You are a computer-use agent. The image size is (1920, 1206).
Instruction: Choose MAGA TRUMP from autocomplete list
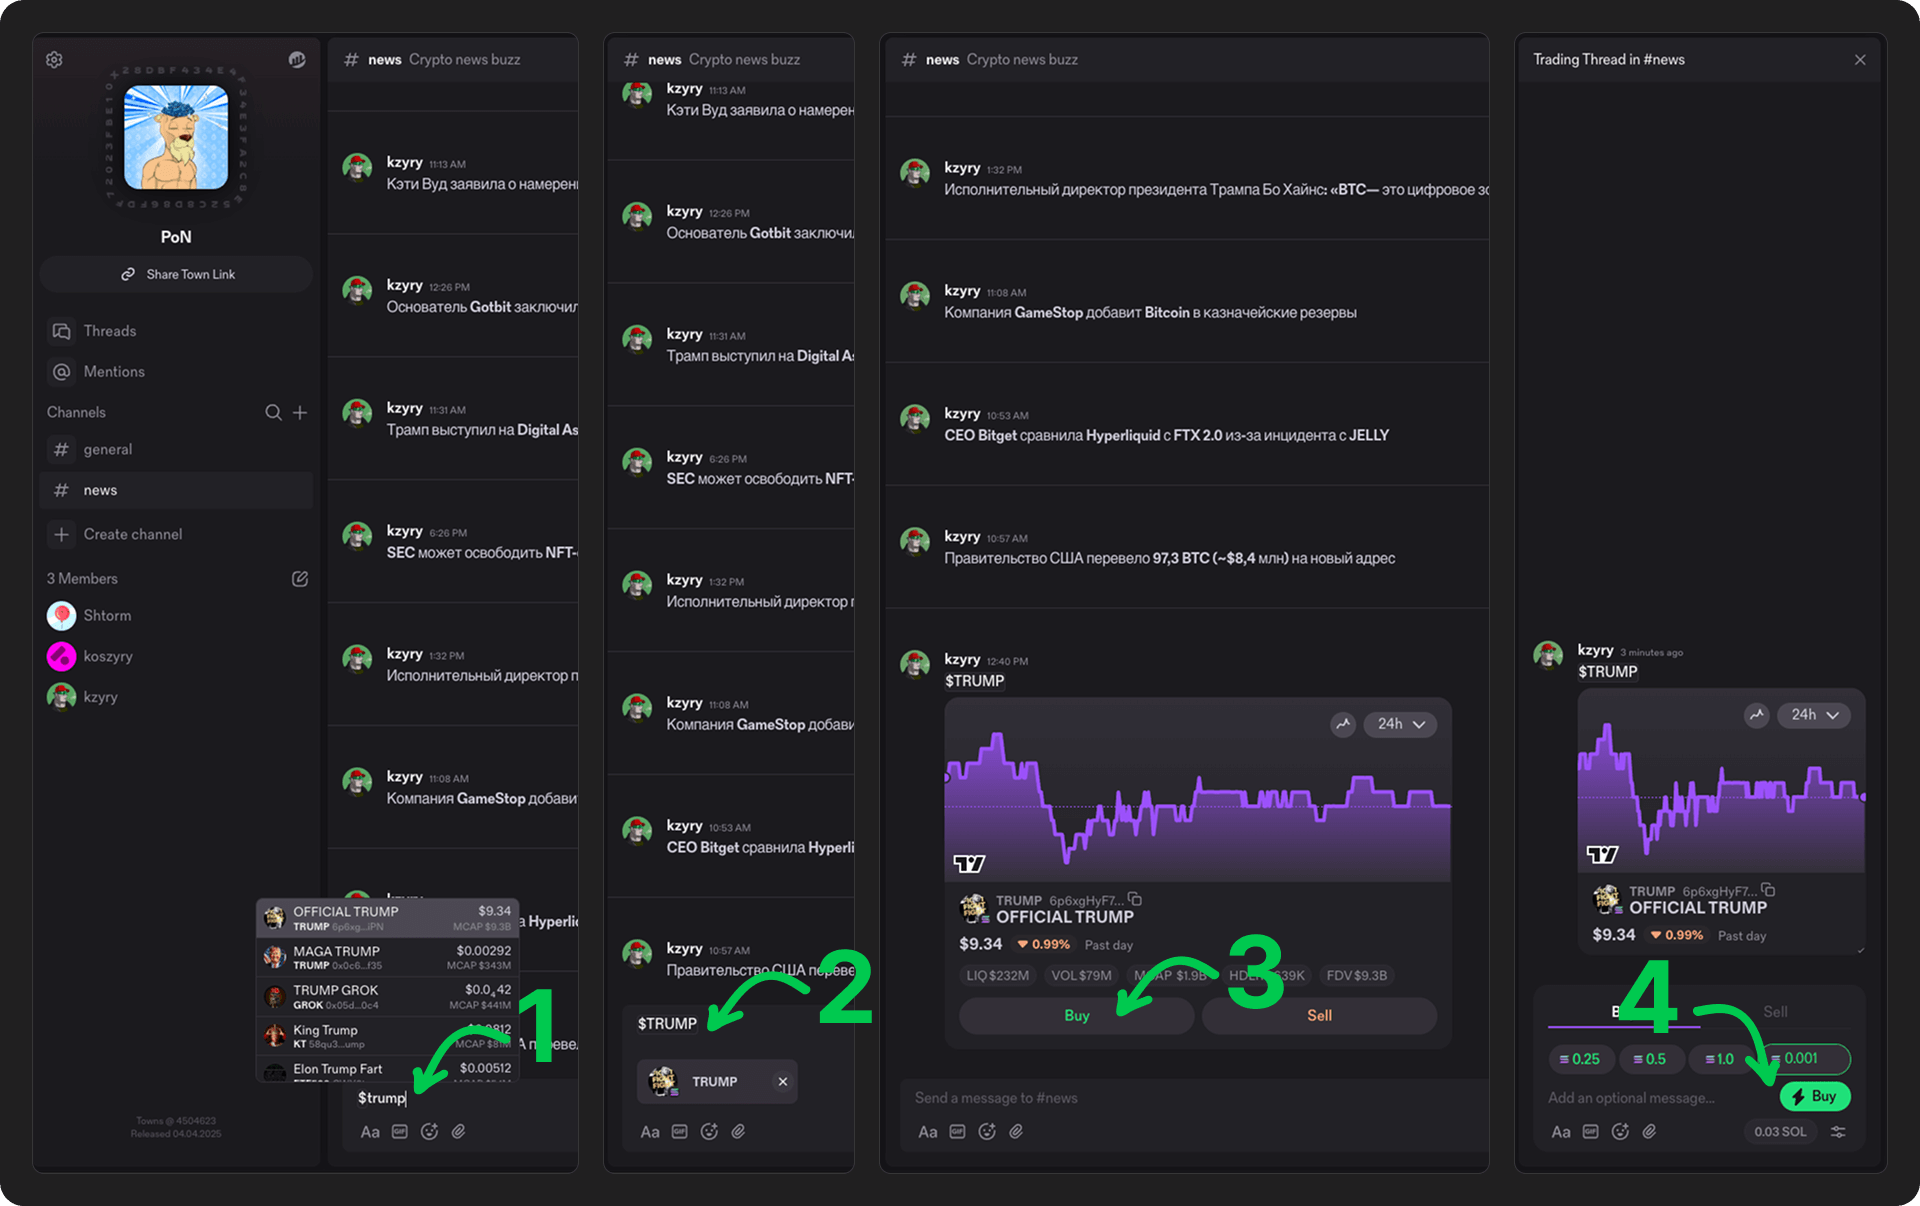388,957
